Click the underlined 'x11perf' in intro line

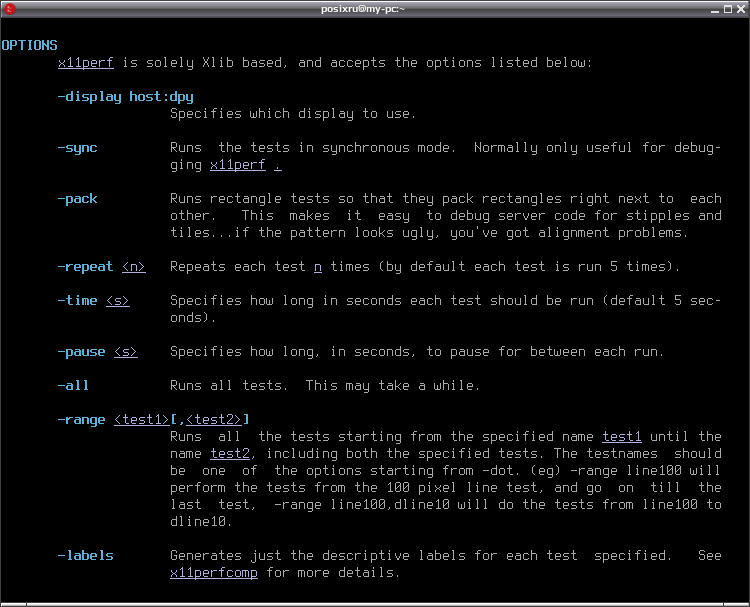pyautogui.click(x=86, y=63)
